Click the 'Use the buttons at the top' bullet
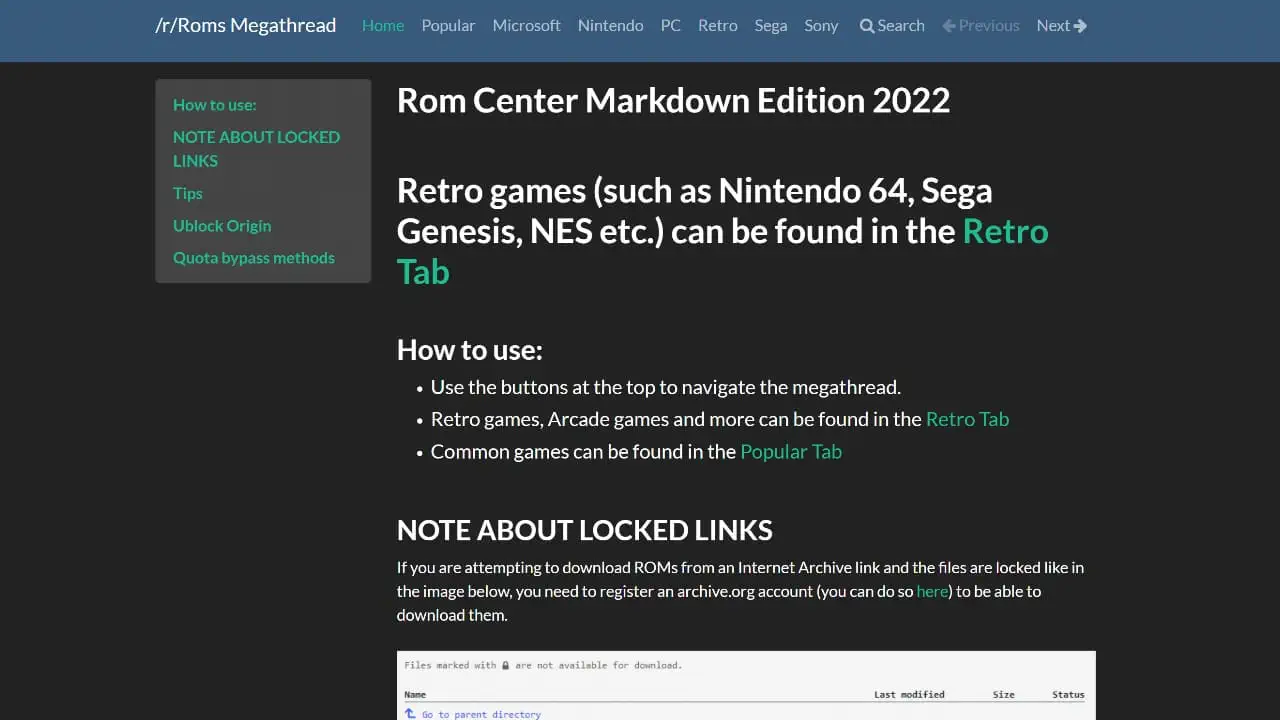The height and width of the screenshot is (720, 1280). 666,387
